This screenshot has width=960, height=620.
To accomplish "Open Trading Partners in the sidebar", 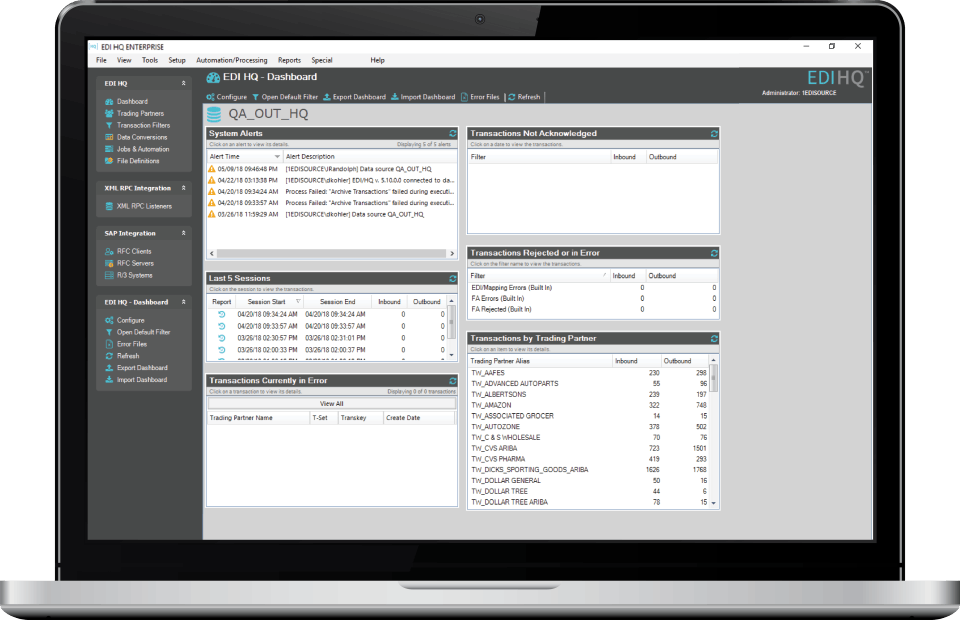I will 134,113.
